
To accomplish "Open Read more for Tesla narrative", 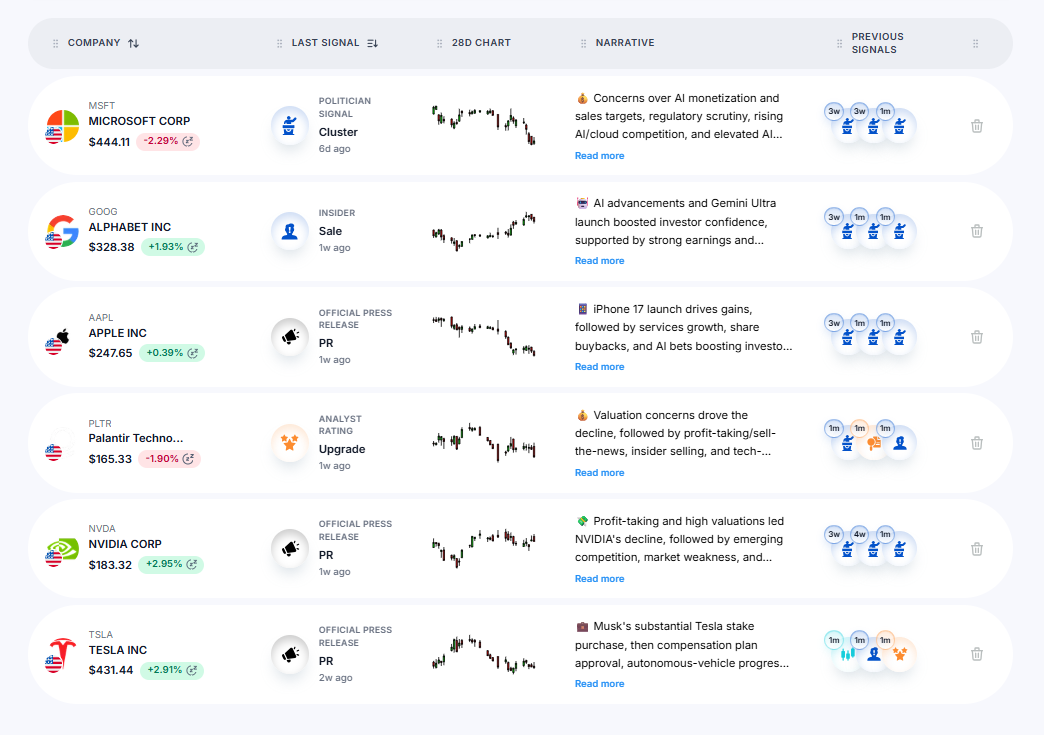I will pos(599,684).
